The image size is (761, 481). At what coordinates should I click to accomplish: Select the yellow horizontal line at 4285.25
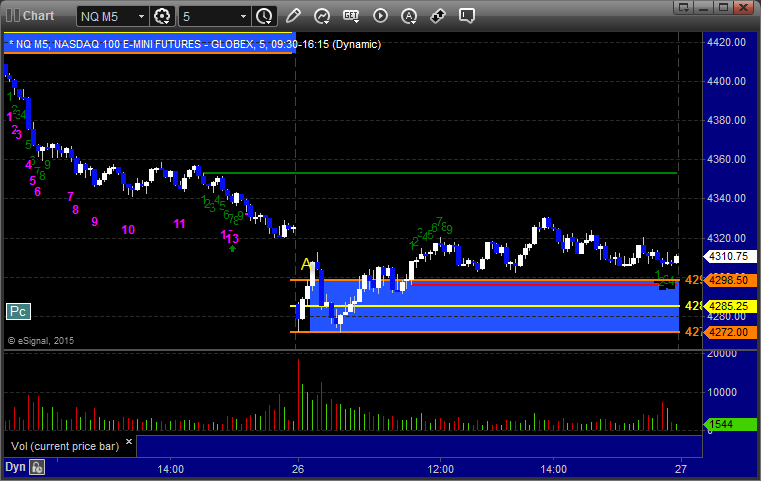tap(485, 306)
